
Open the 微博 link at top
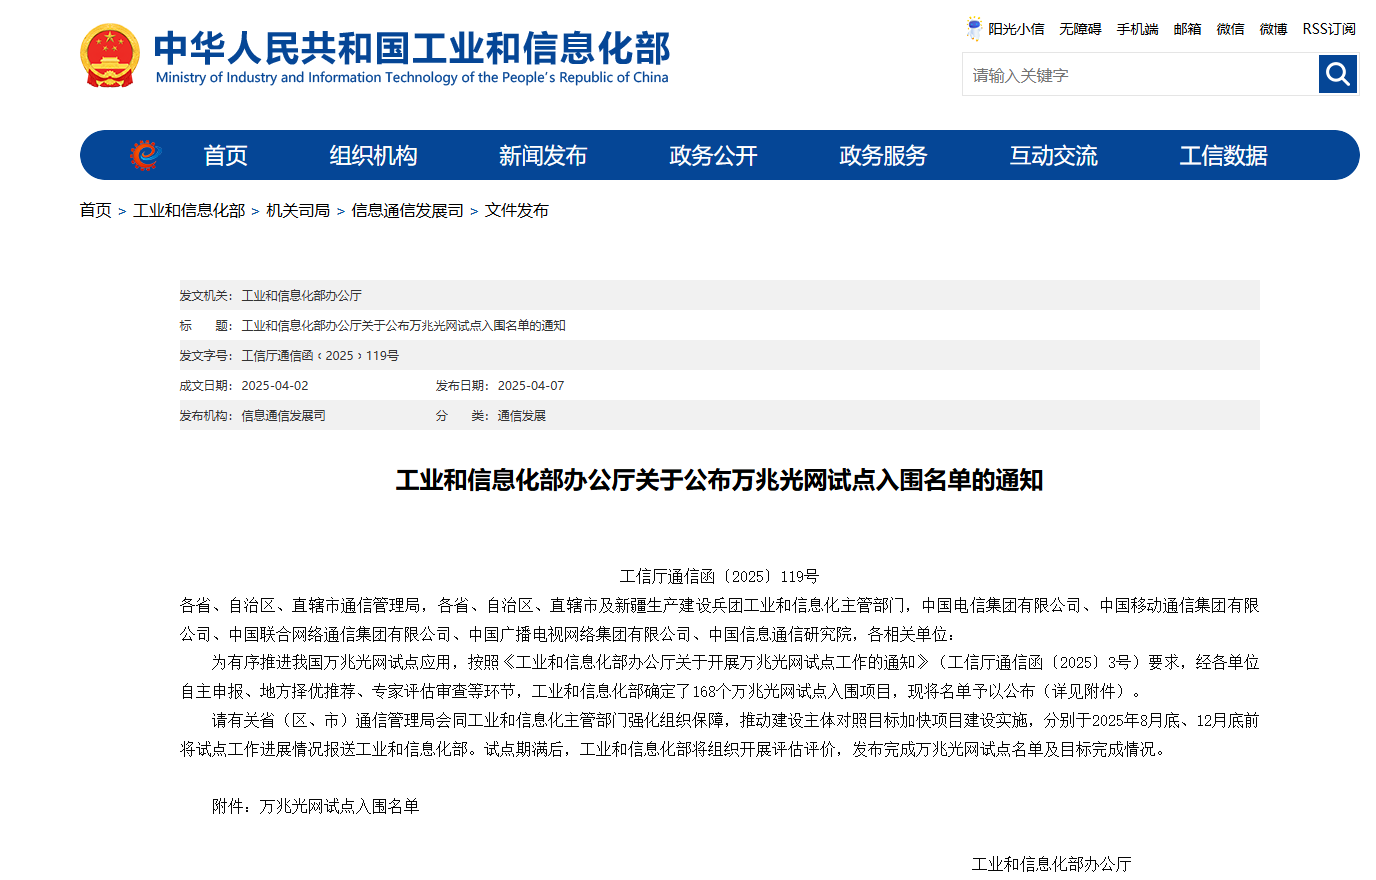click(1273, 29)
